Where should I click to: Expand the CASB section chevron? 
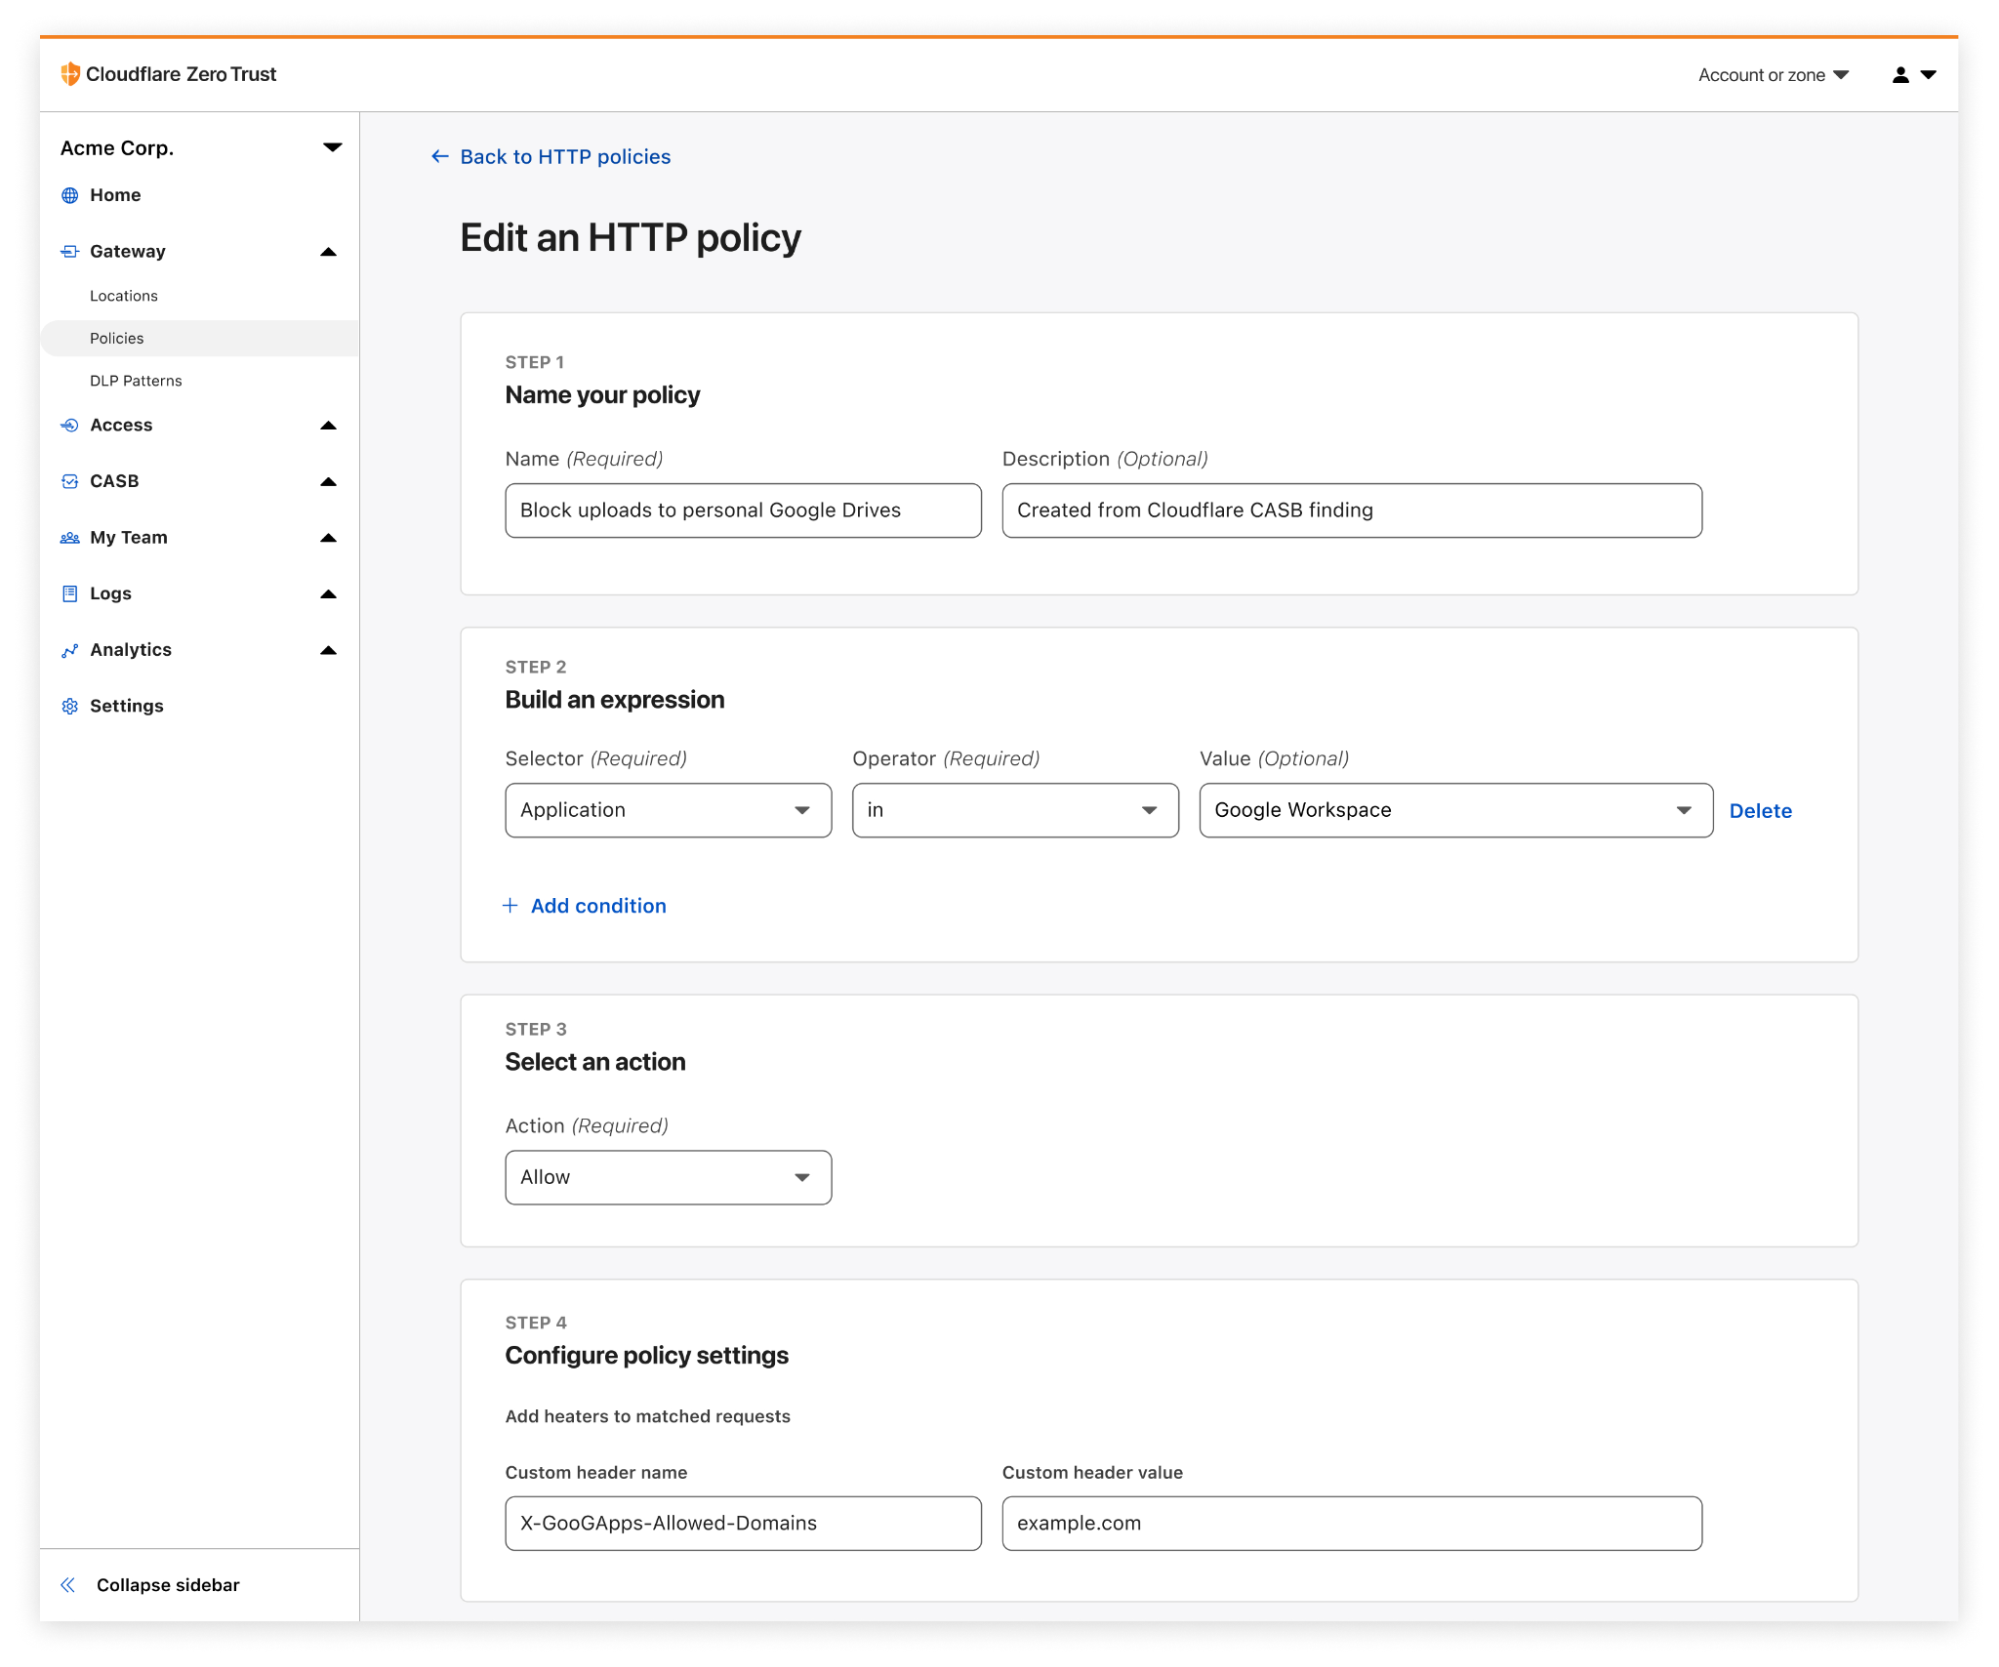click(x=328, y=482)
